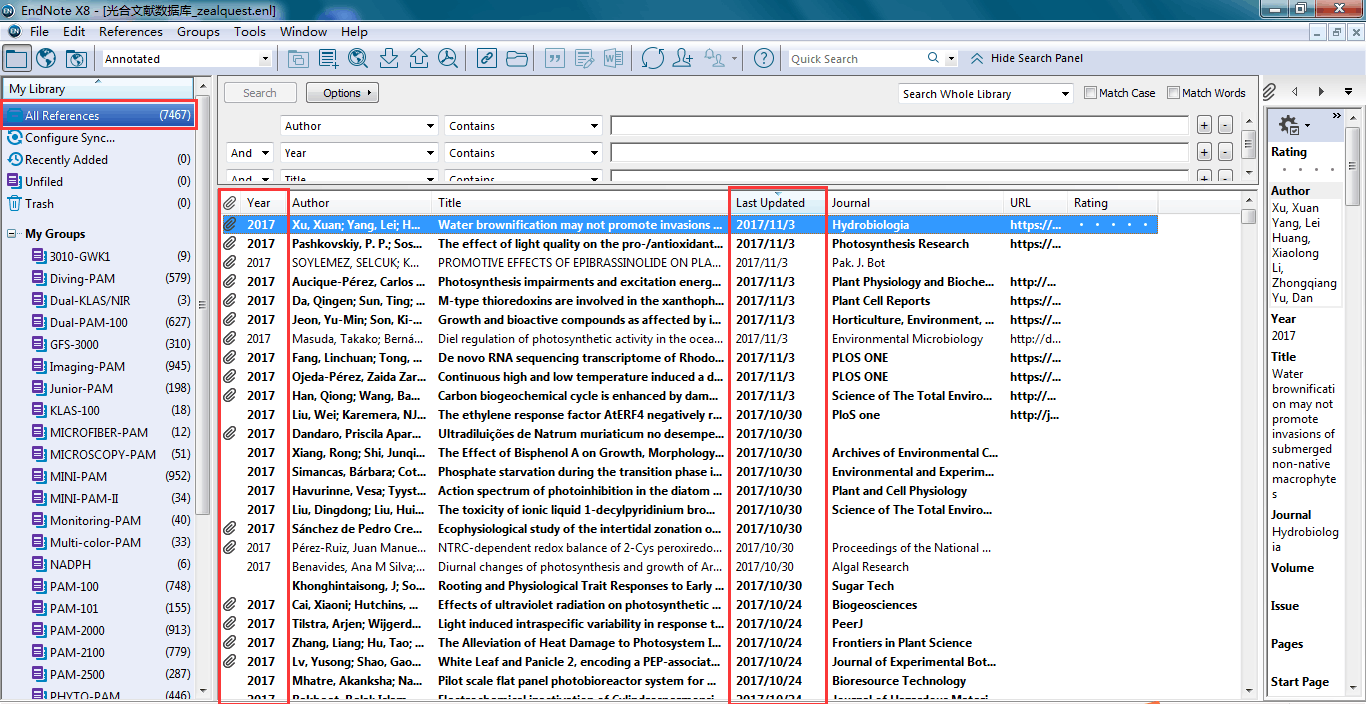Open the Find Full Text PDF icon
The height and width of the screenshot is (704, 1366).
[448, 58]
